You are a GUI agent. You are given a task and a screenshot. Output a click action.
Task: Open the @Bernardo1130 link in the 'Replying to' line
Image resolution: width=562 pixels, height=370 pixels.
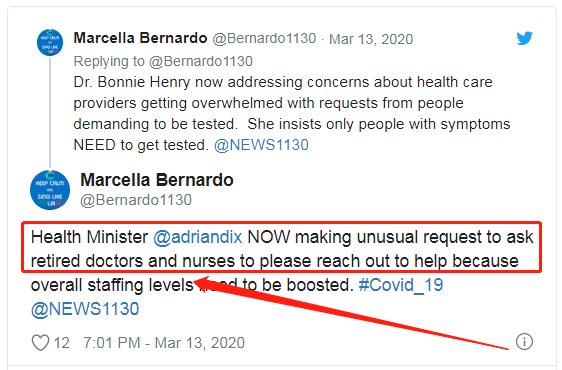[x=201, y=61]
